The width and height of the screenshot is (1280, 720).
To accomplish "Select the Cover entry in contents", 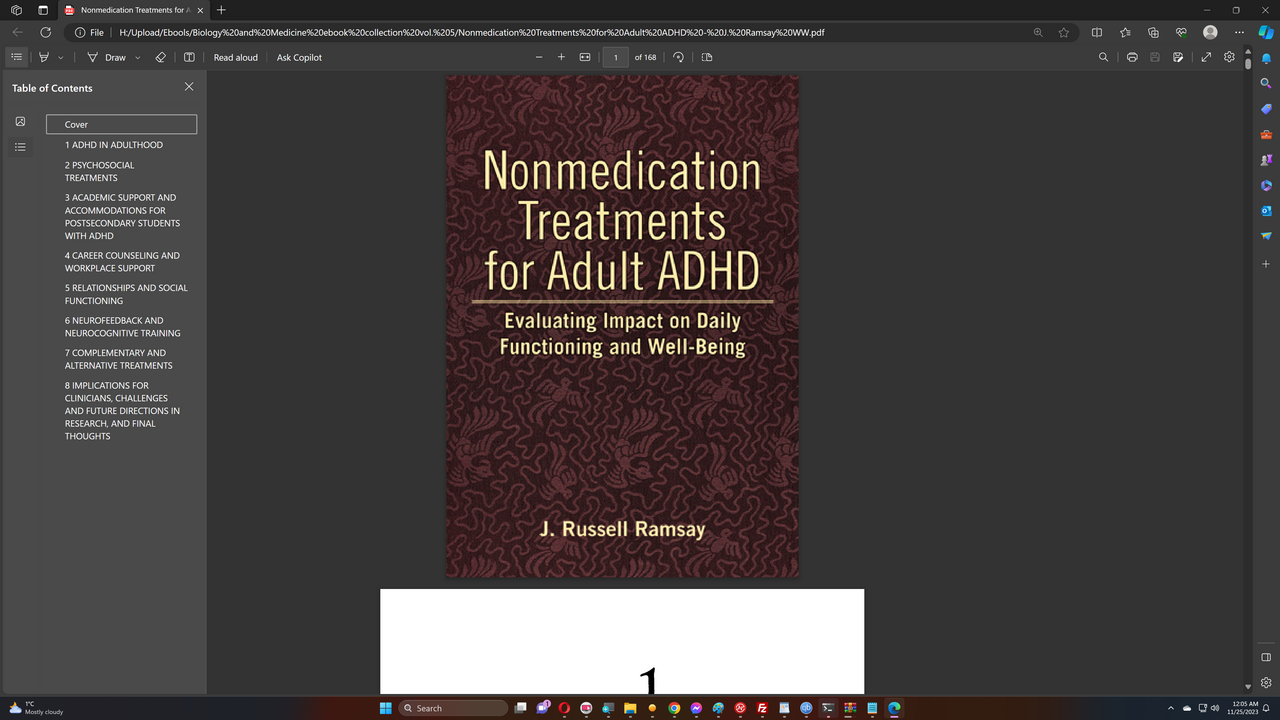I will [121, 124].
